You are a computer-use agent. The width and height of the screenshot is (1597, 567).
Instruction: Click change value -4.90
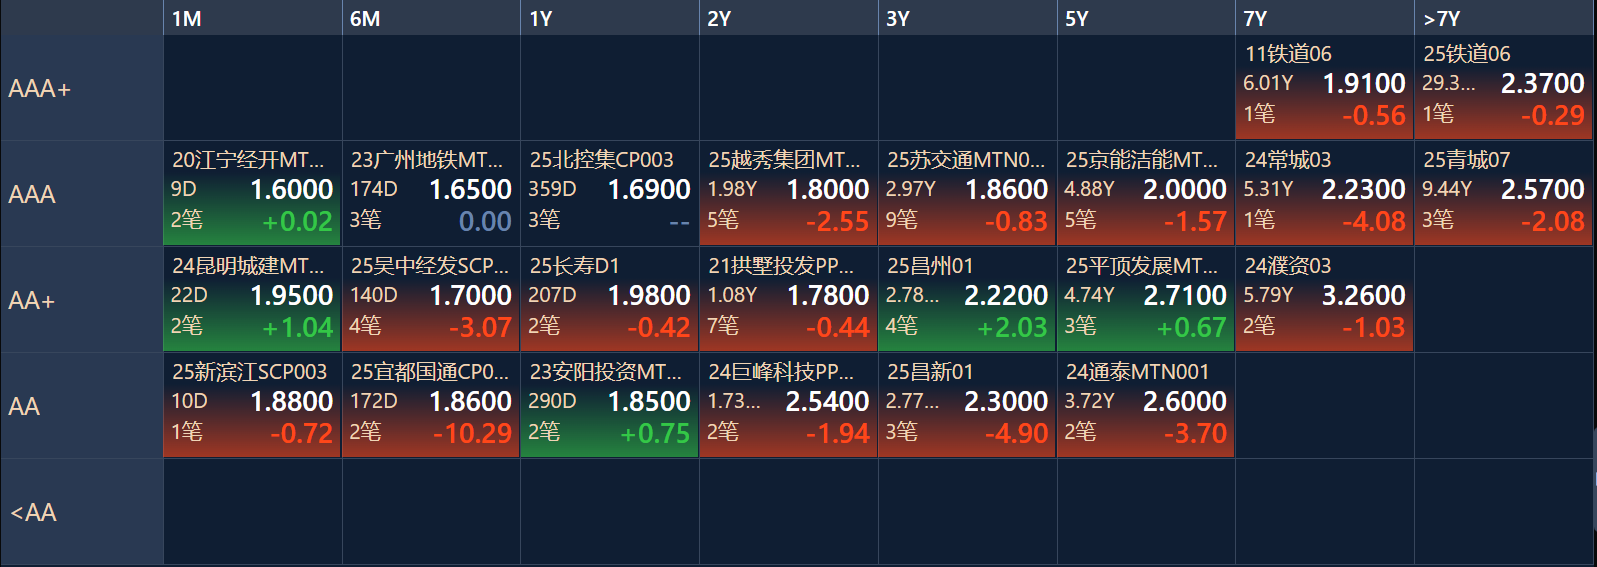point(1016,433)
